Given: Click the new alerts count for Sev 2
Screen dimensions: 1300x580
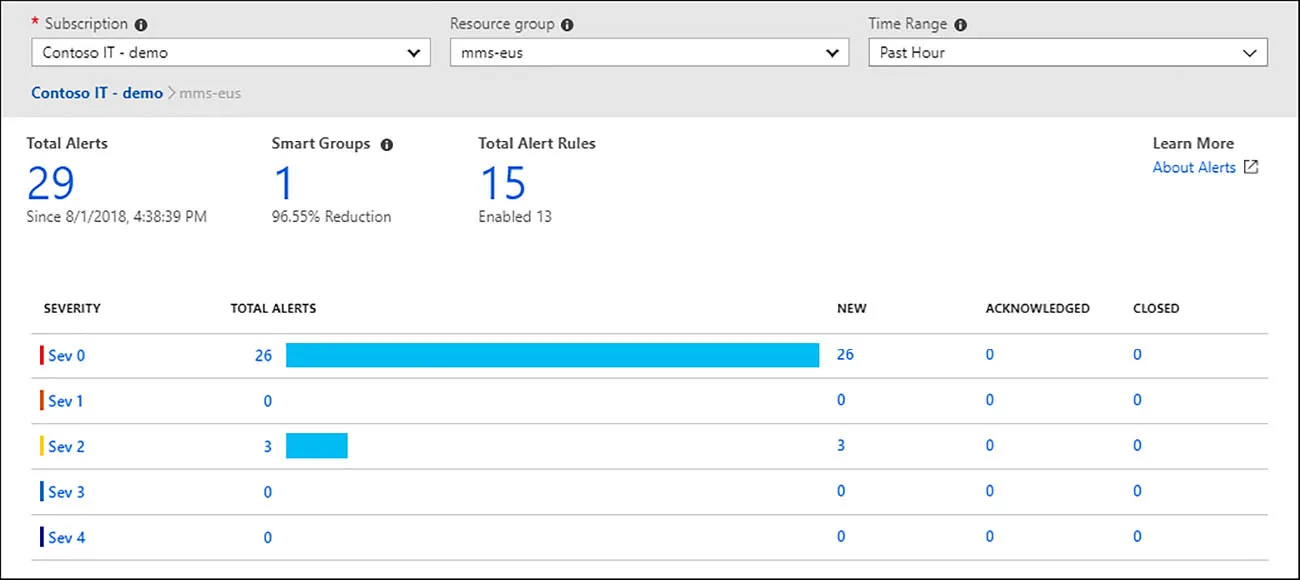Looking at the screenshot, I should [x=844, y=446].
